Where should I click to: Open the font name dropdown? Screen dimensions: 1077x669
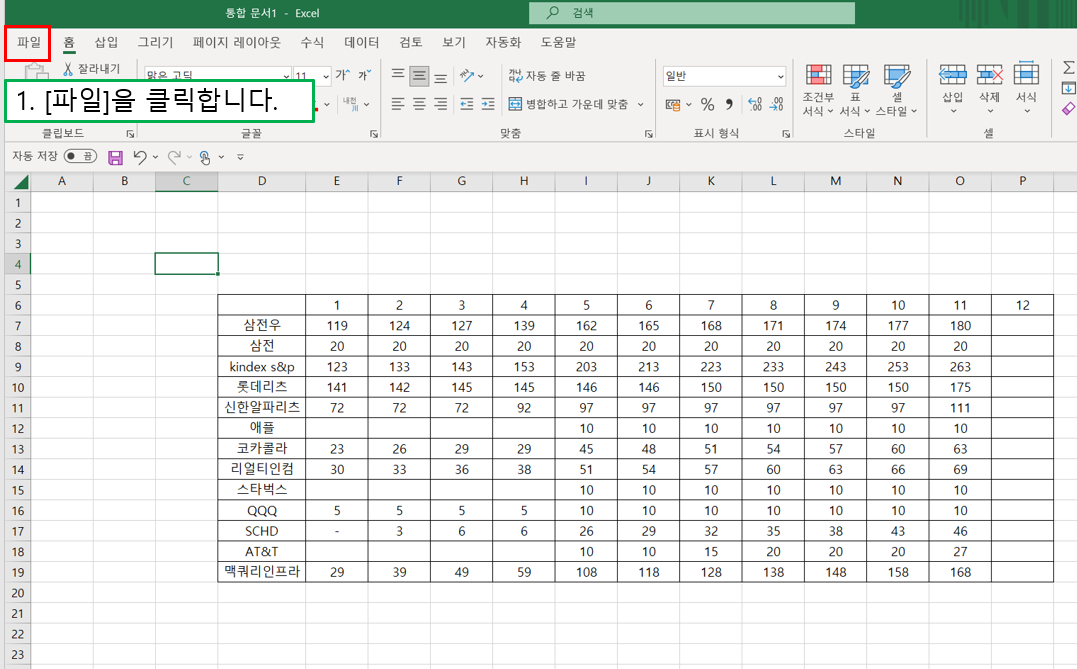pyautogui.click(x=286, y=76)
